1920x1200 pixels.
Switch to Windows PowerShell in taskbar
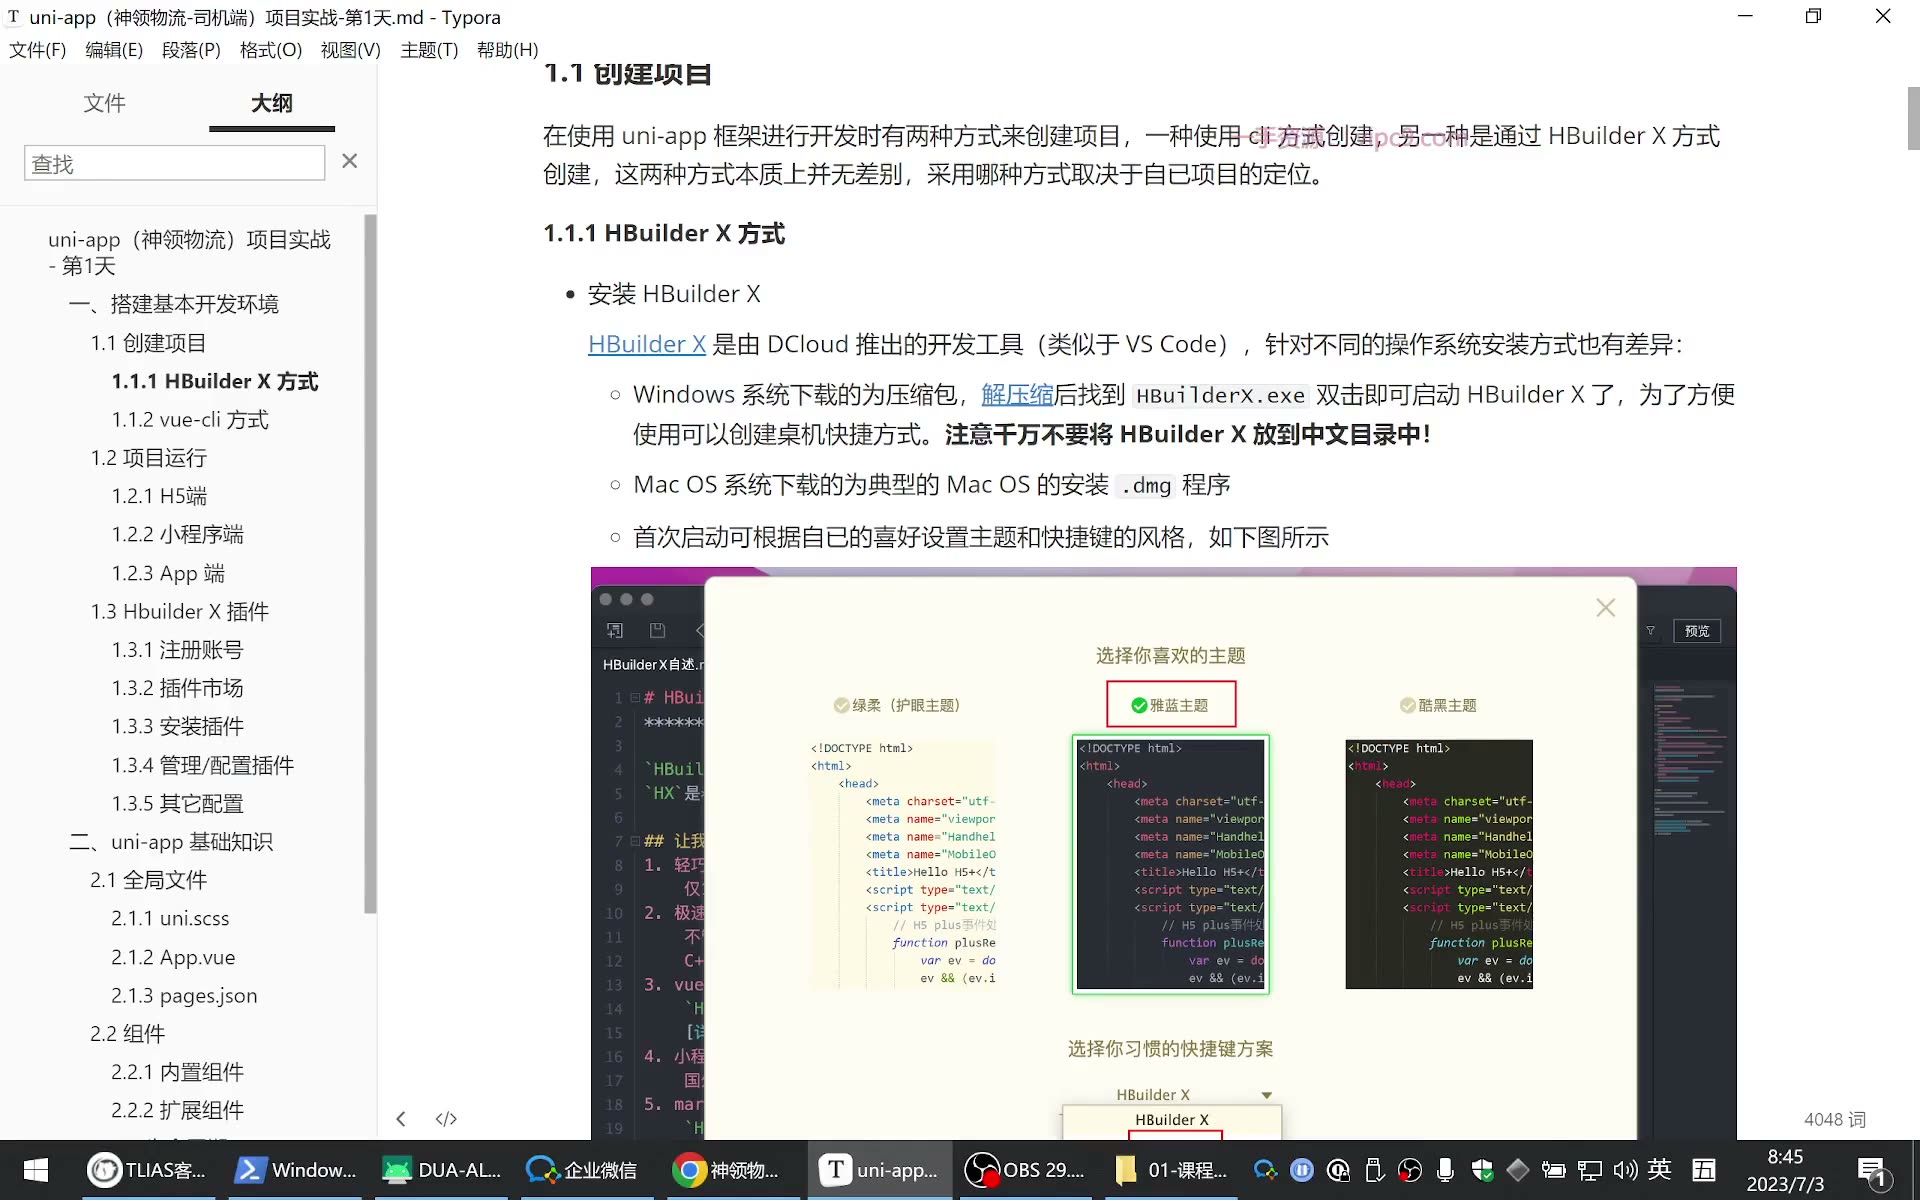coord(296,1170)
